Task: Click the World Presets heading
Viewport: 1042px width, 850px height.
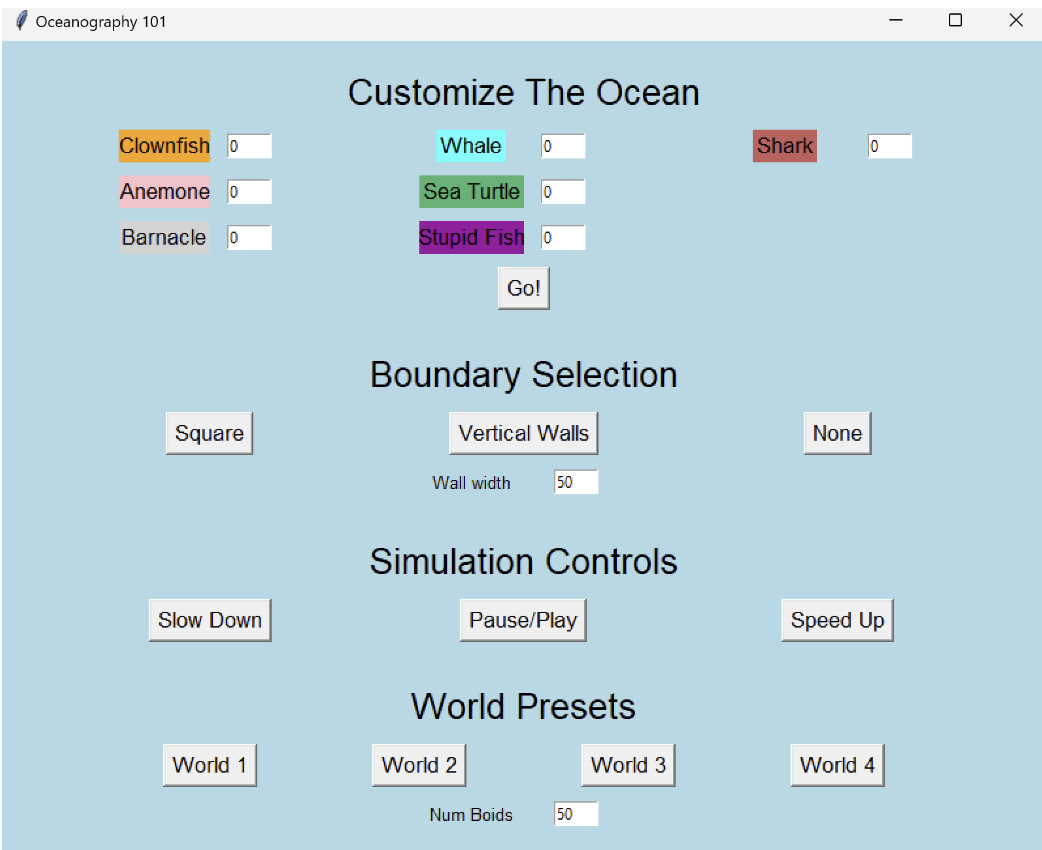Action: [x=524, y=706]
